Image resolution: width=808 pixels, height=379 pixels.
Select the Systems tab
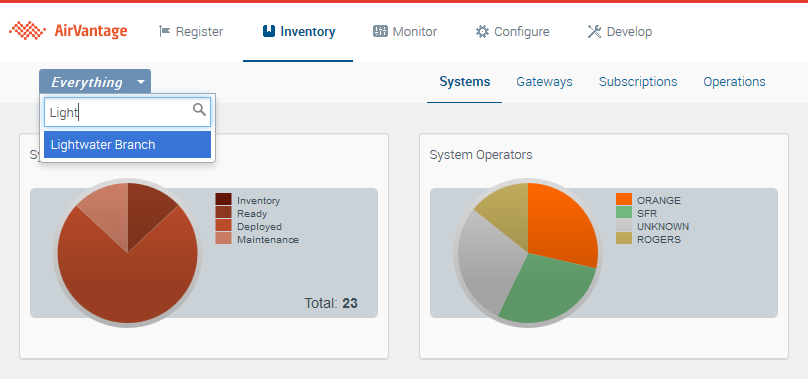coord(464,81)
